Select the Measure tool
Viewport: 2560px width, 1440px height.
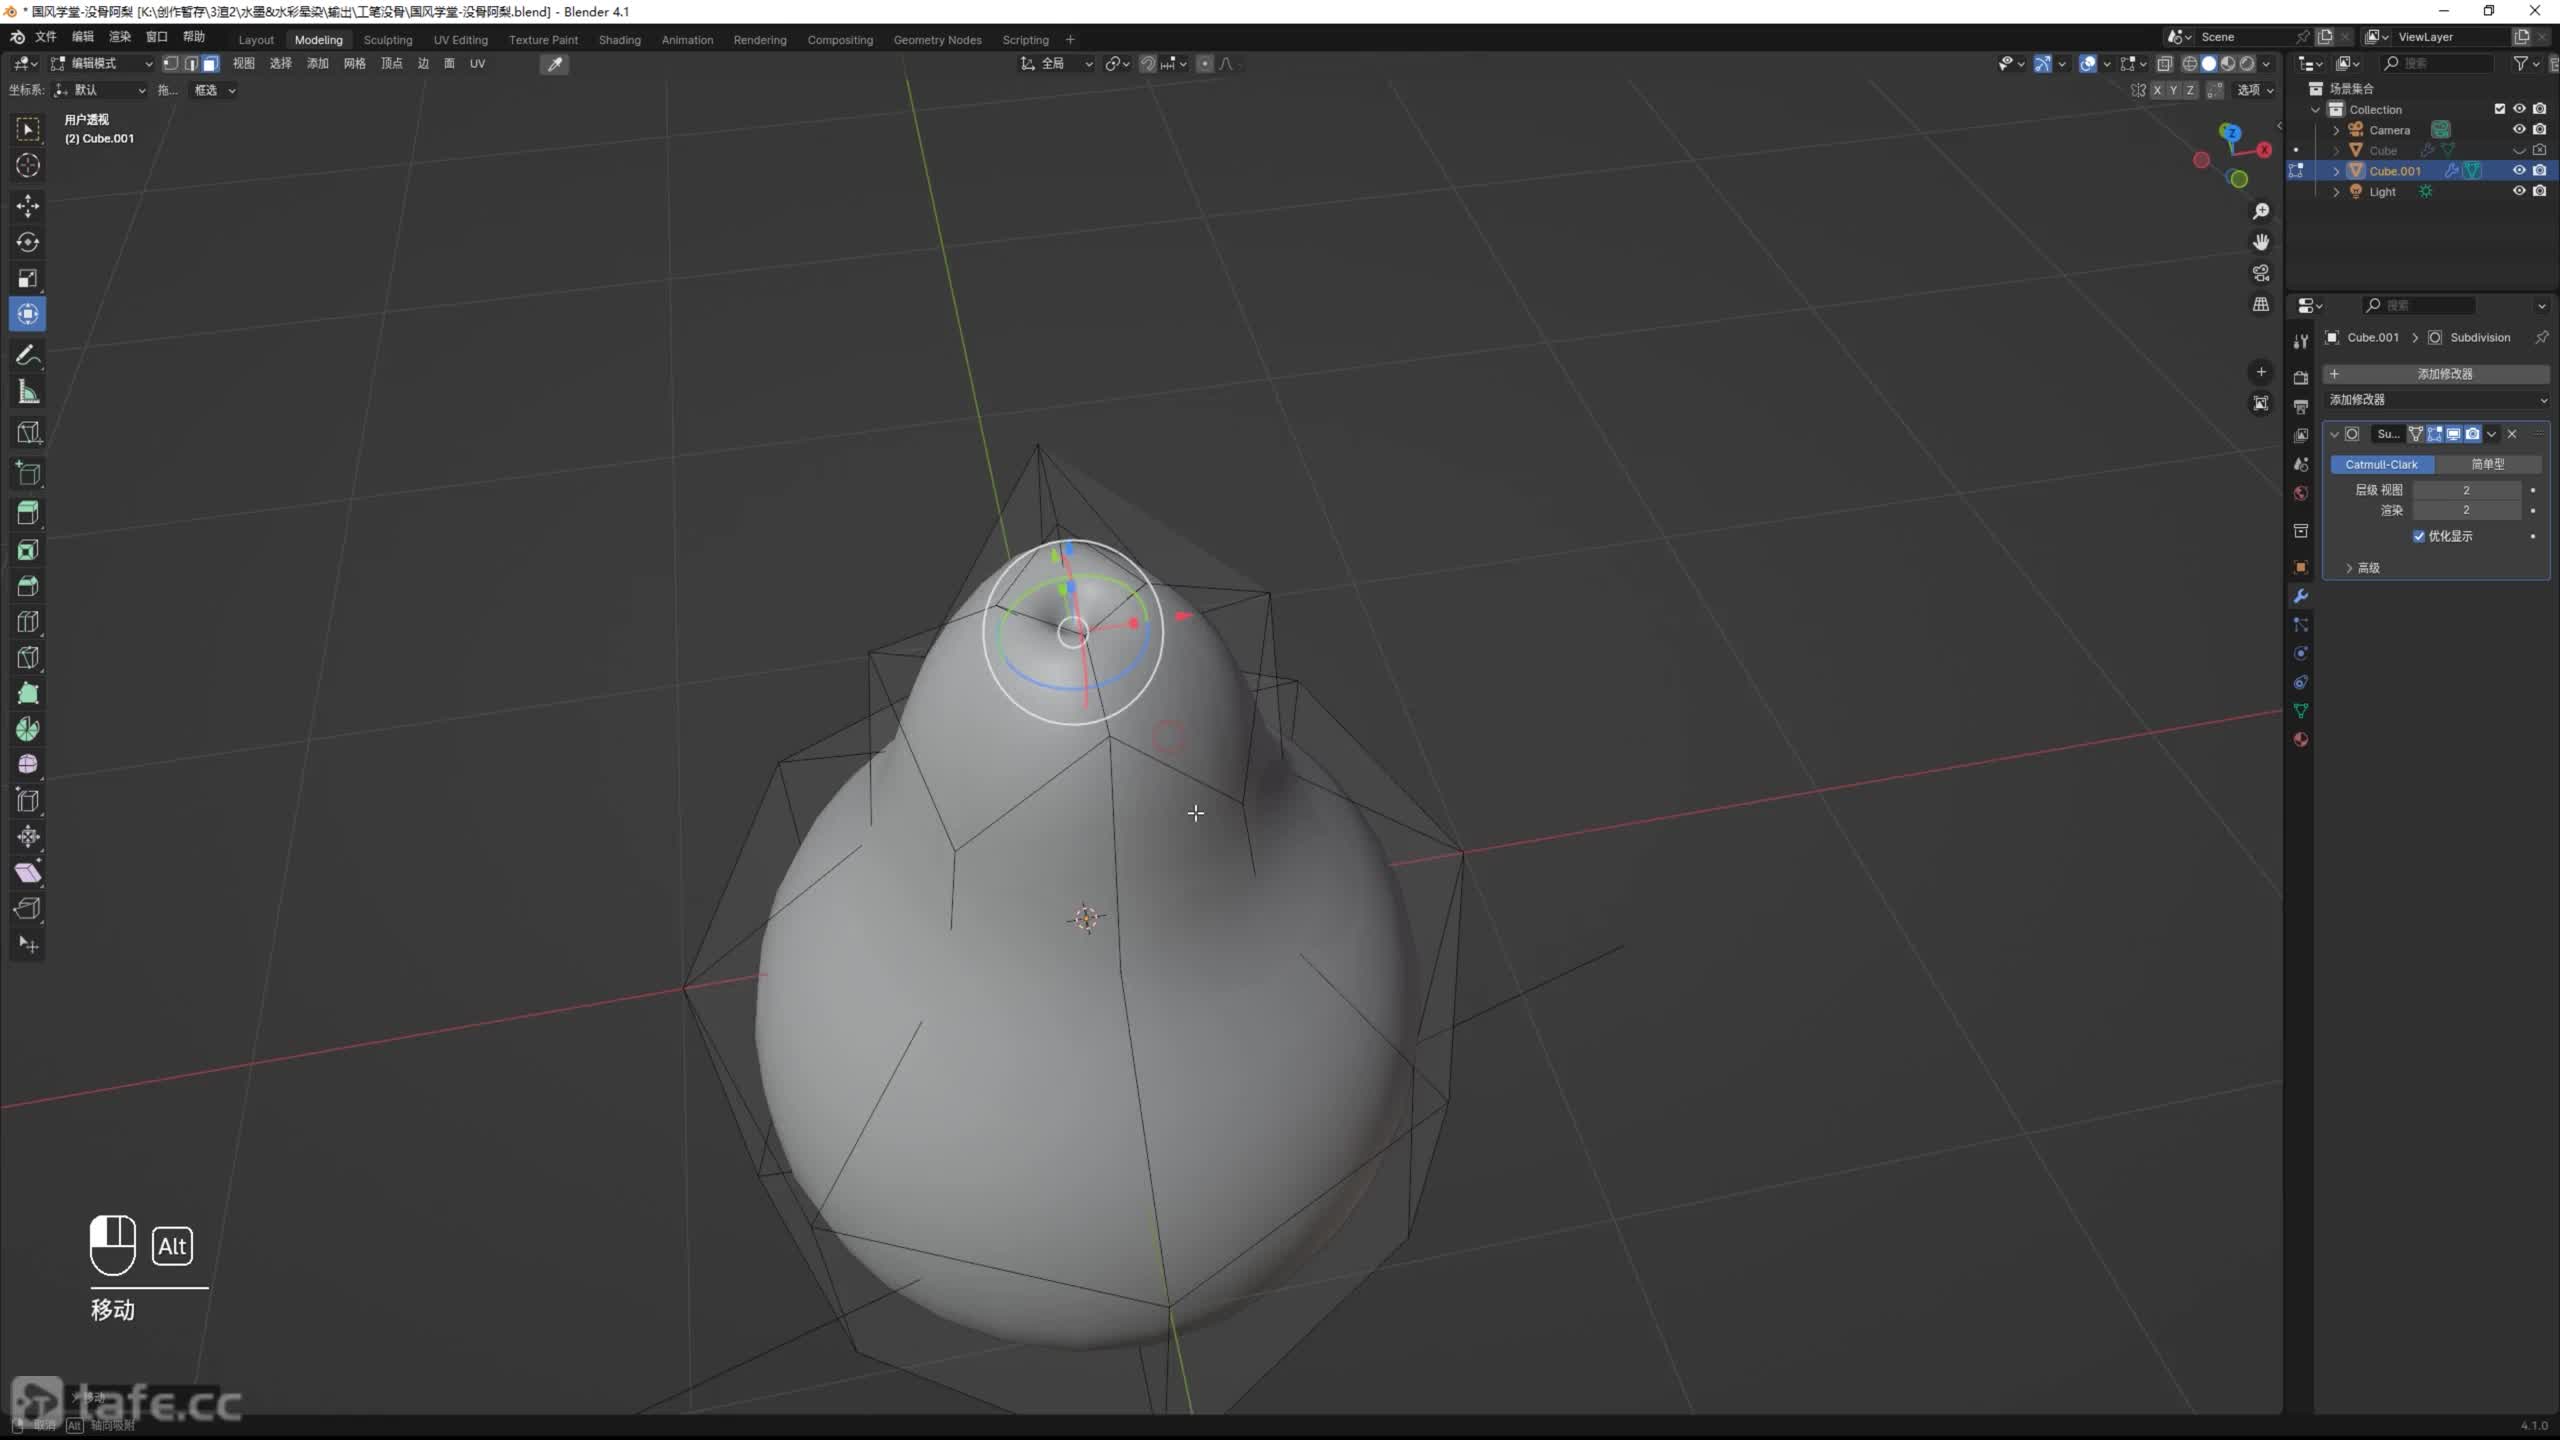click(27, 393)
